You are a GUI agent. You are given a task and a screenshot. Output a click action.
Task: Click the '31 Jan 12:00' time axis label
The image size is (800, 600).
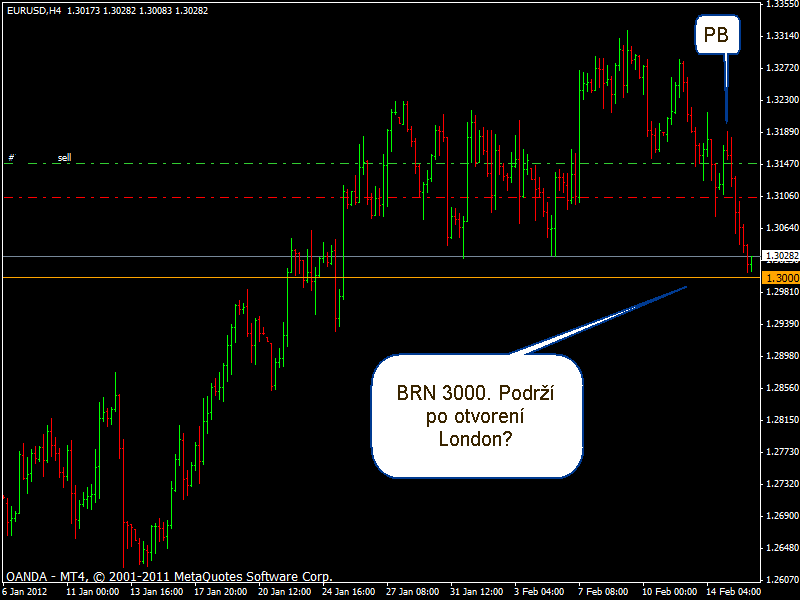point(476,592)
